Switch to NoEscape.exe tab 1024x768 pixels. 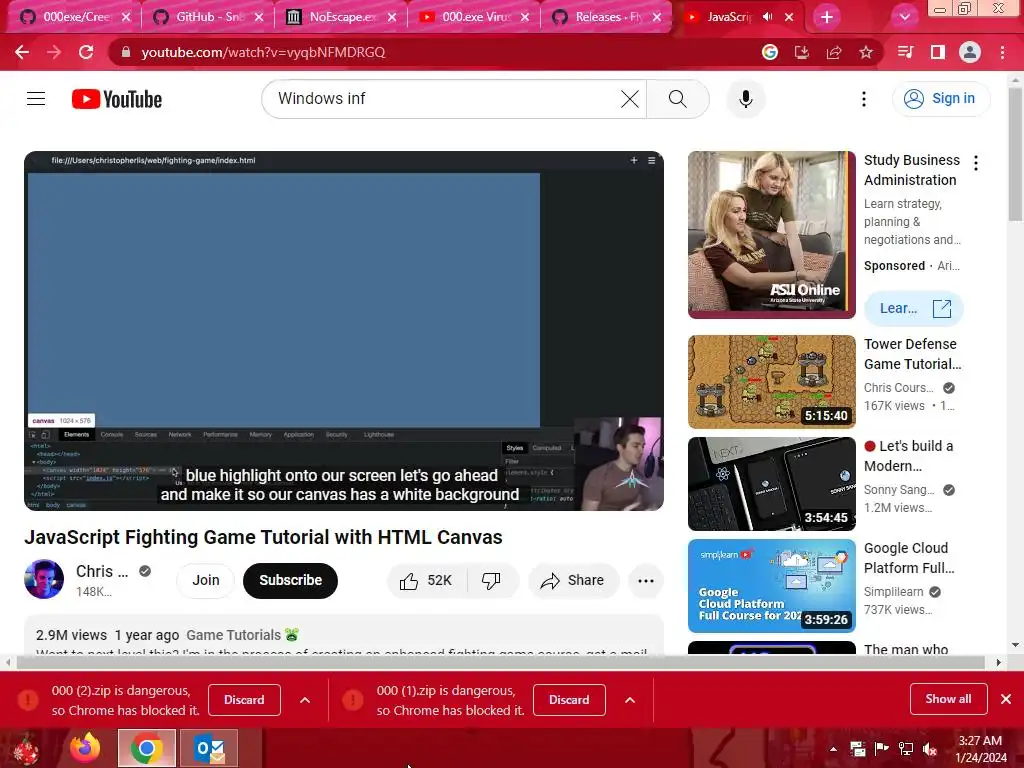coord(342,17)
